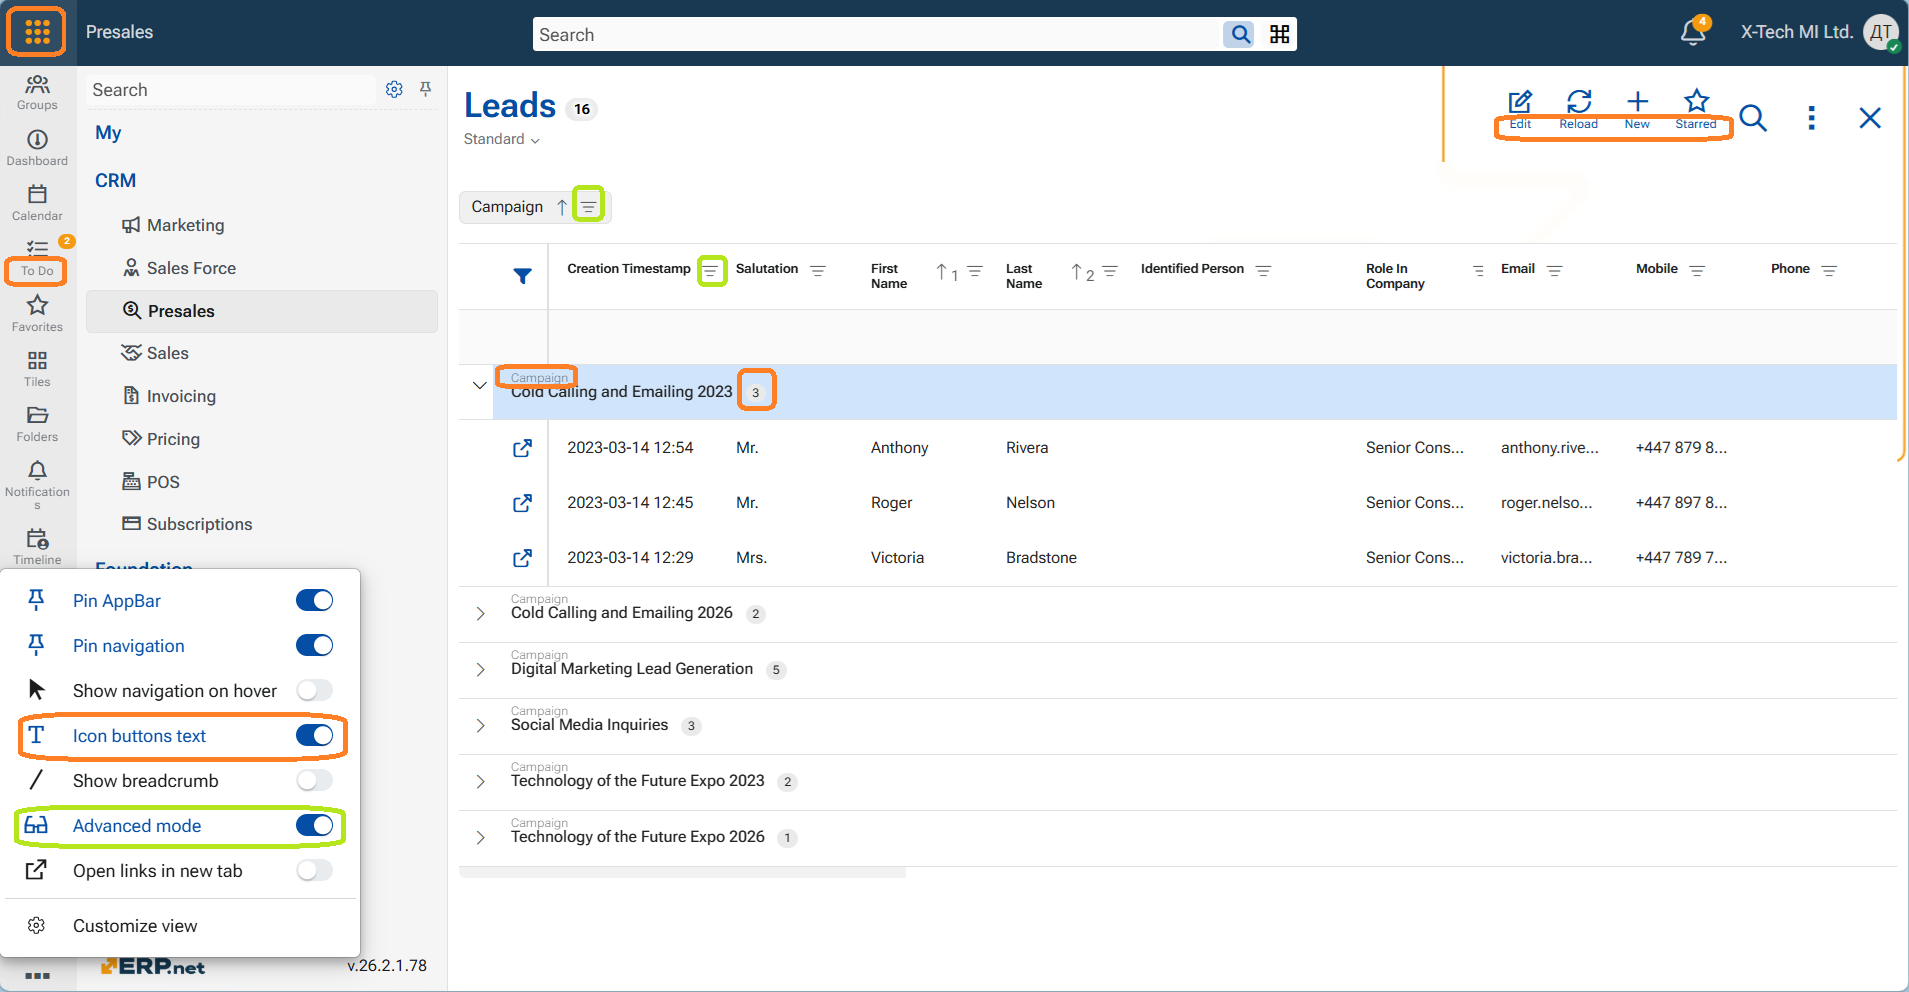Open the Calendar in the sidebar
The height and width of the screenshot is (992, 1909).
[37, 201]
